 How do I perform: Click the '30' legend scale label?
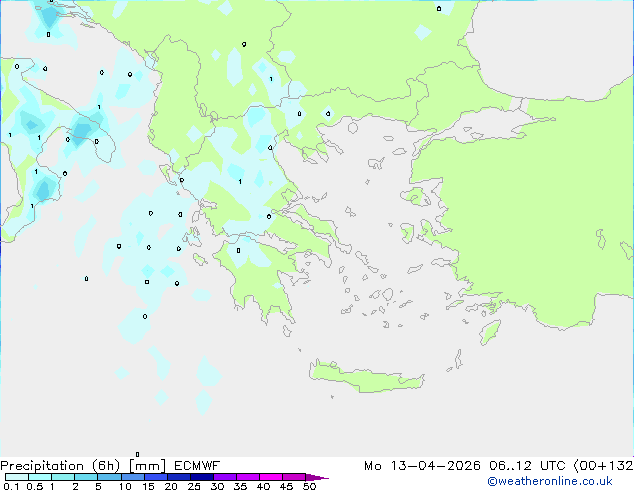click(217, 486)
